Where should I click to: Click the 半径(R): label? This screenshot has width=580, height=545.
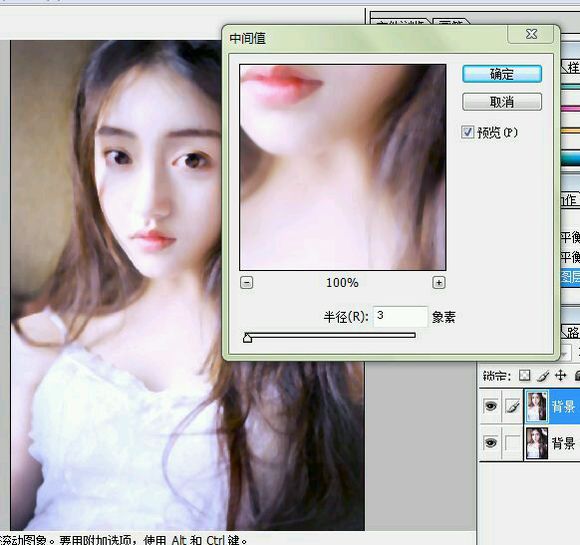click(346, 317)
